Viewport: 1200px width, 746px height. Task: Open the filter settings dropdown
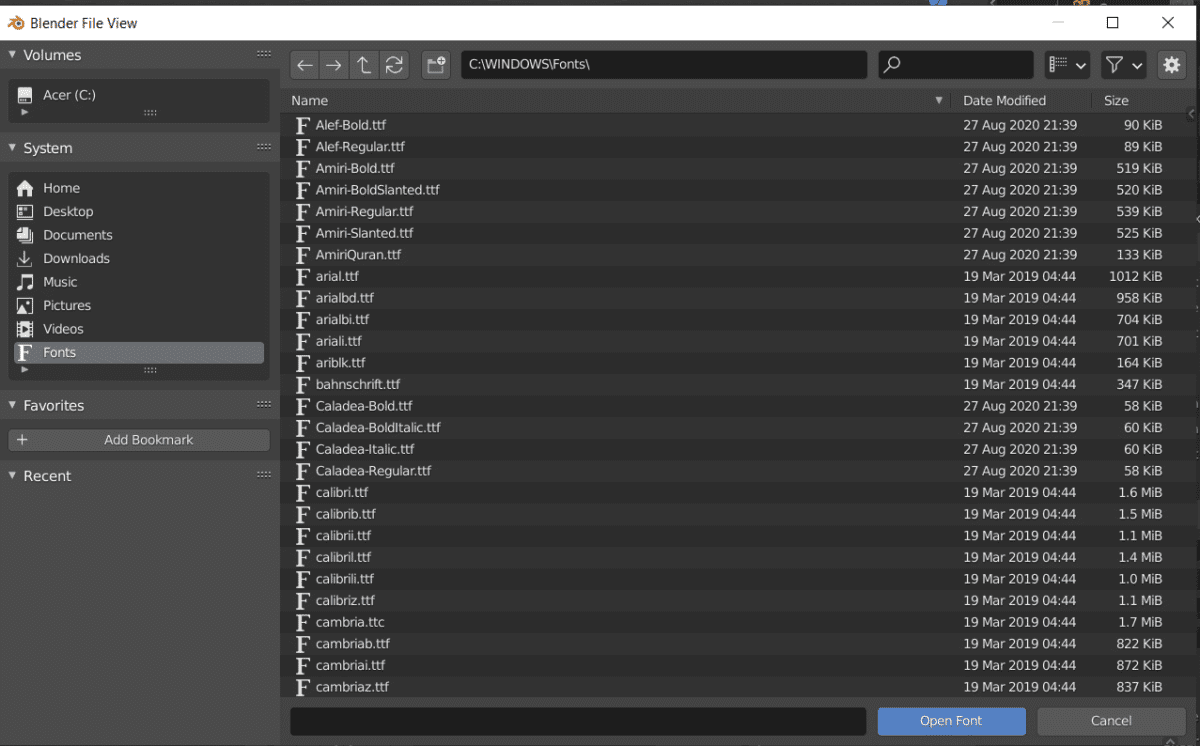(x=1123, y=65)
